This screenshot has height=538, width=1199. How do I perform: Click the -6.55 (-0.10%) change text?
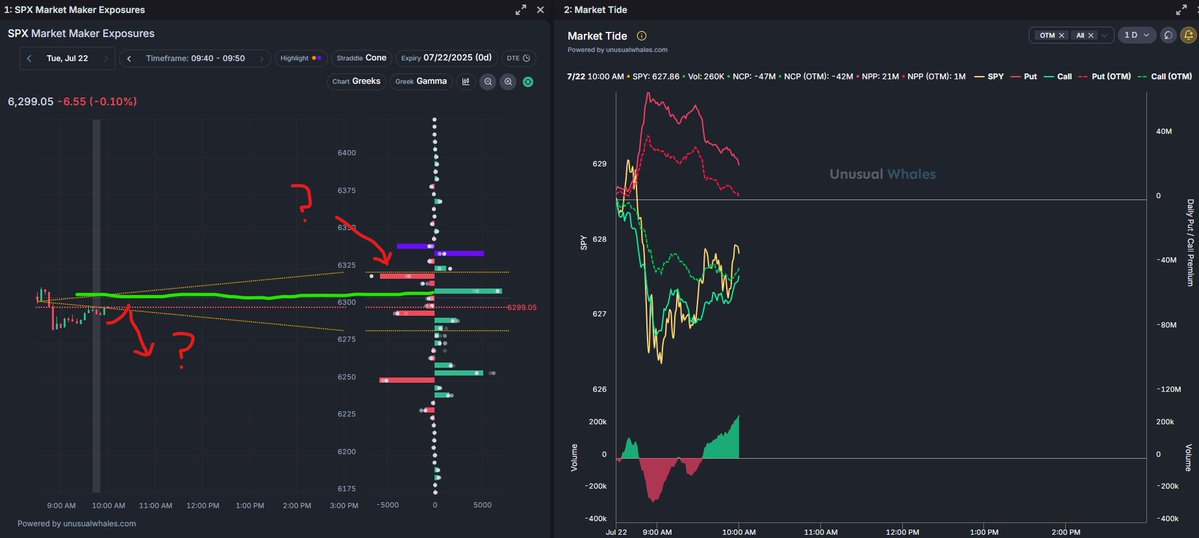pos(97,102)
